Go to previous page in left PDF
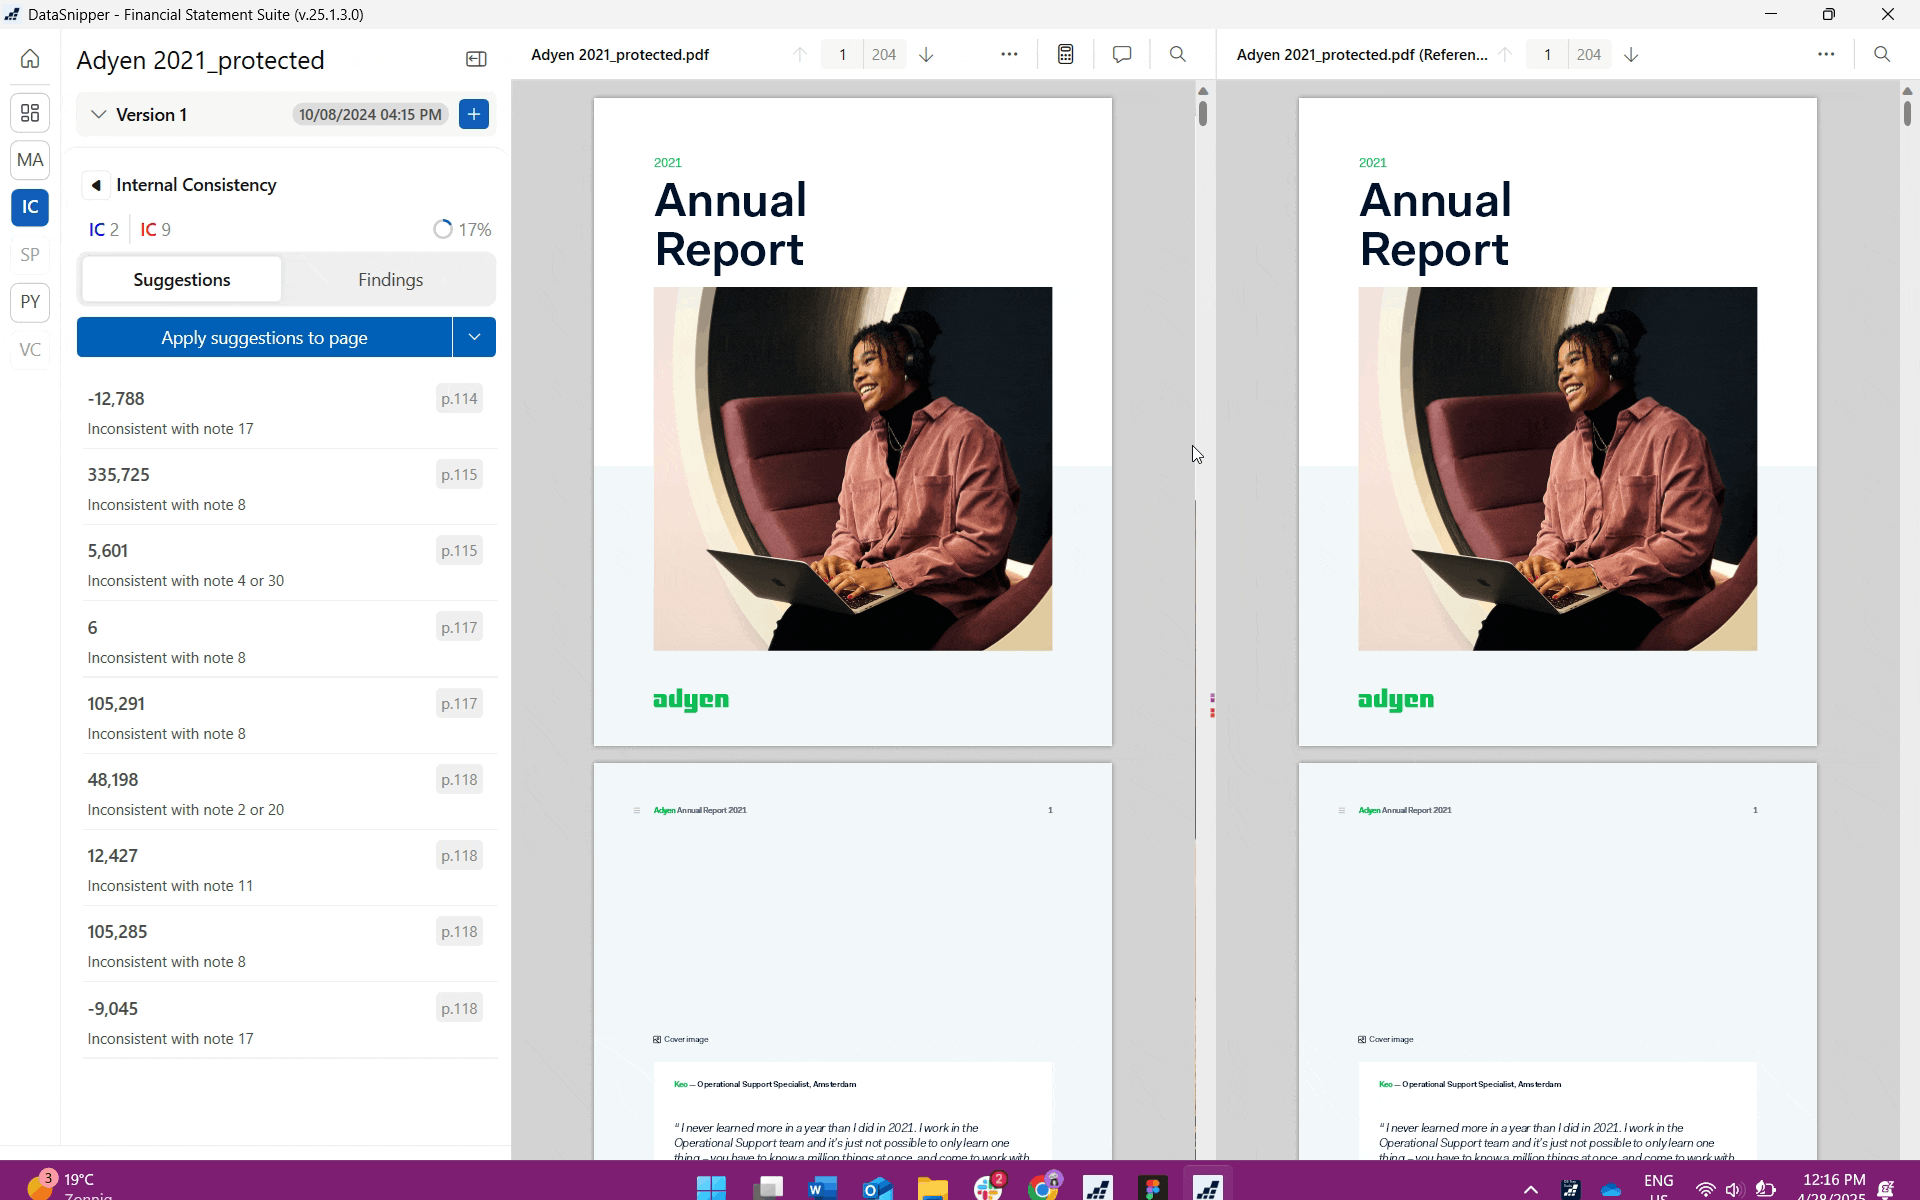Viewport: 1920px width, 1200px height. pos(800,55)
